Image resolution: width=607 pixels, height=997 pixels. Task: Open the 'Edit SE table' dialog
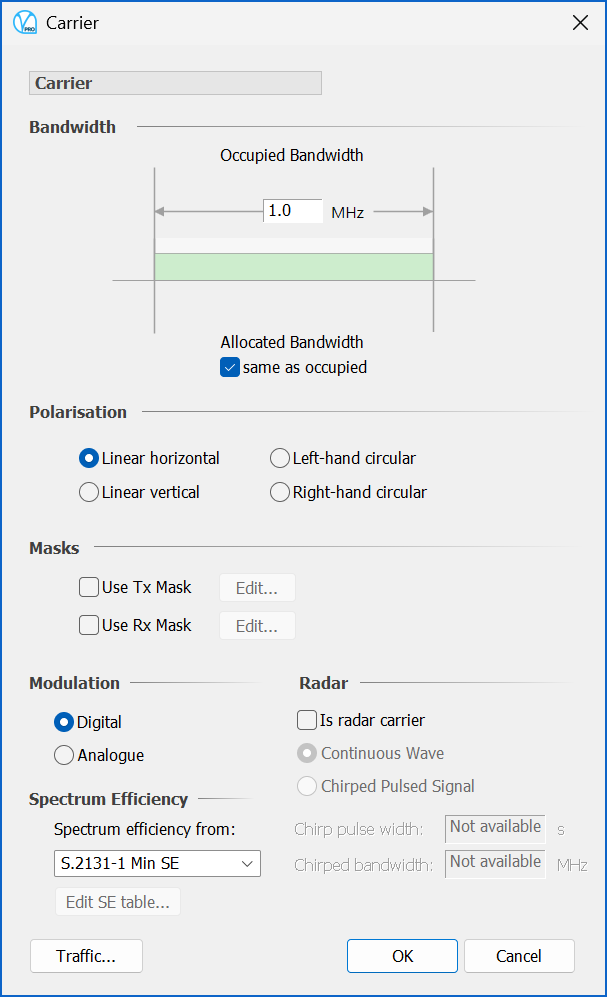click(x=117, y=901)
